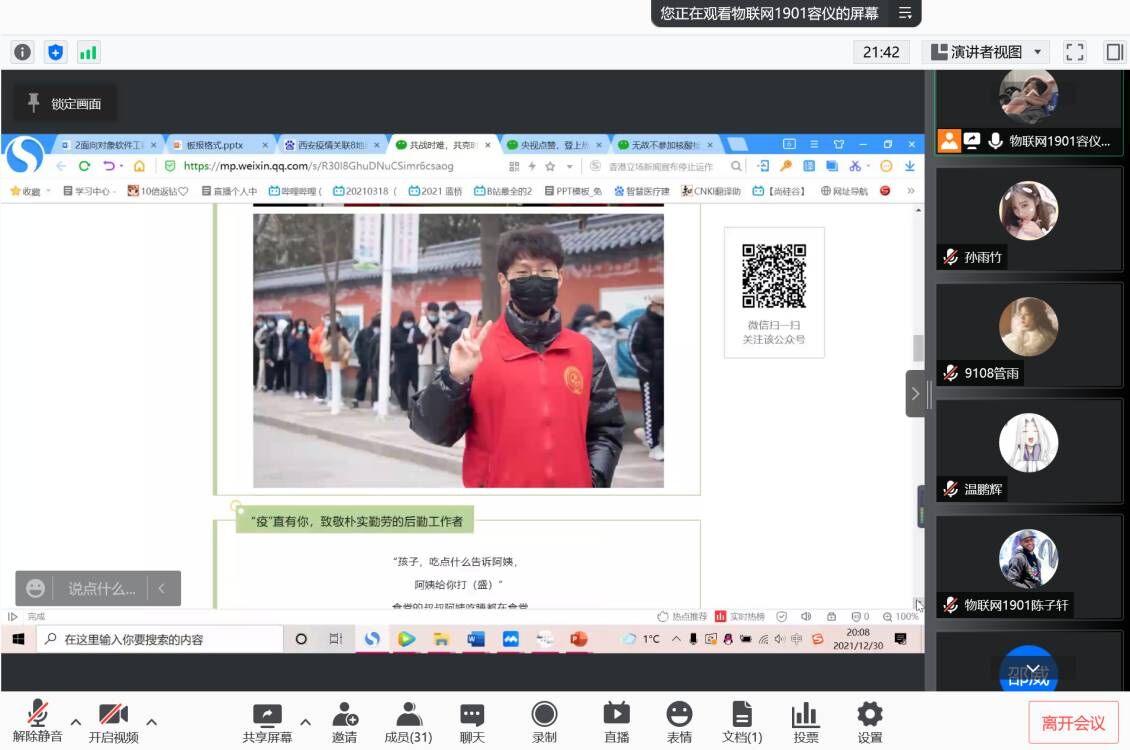Click the 离开会议 leave meeting button

coord(1073,723)
